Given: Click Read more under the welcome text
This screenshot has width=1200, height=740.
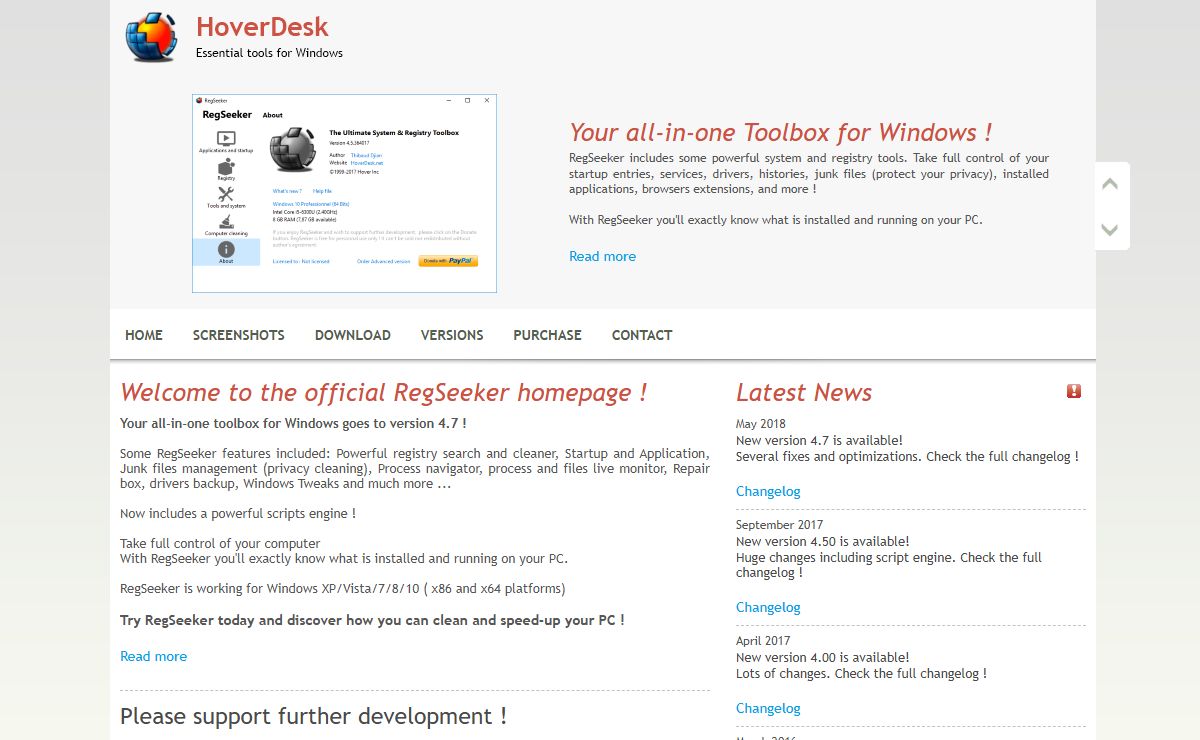Looking at the screenshot, I should click(x=153, y=656).
